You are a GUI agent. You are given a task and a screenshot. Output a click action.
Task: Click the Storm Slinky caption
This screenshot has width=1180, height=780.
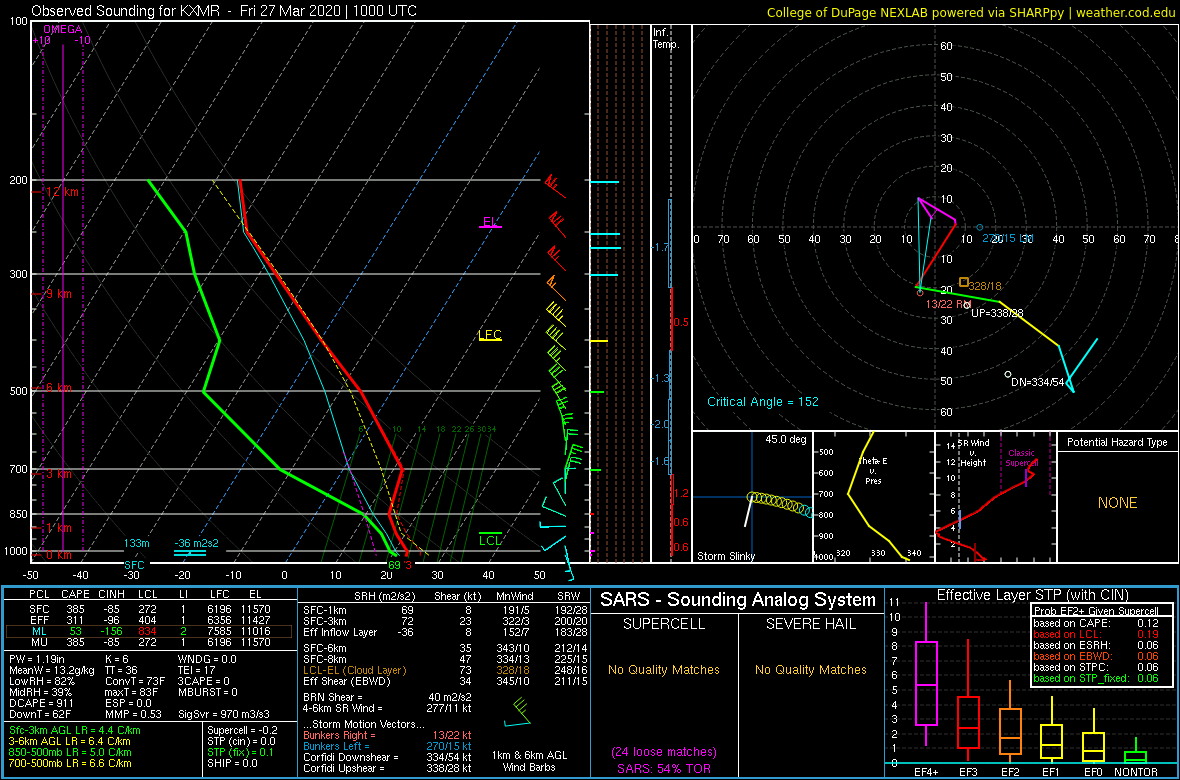pos(726,556)
